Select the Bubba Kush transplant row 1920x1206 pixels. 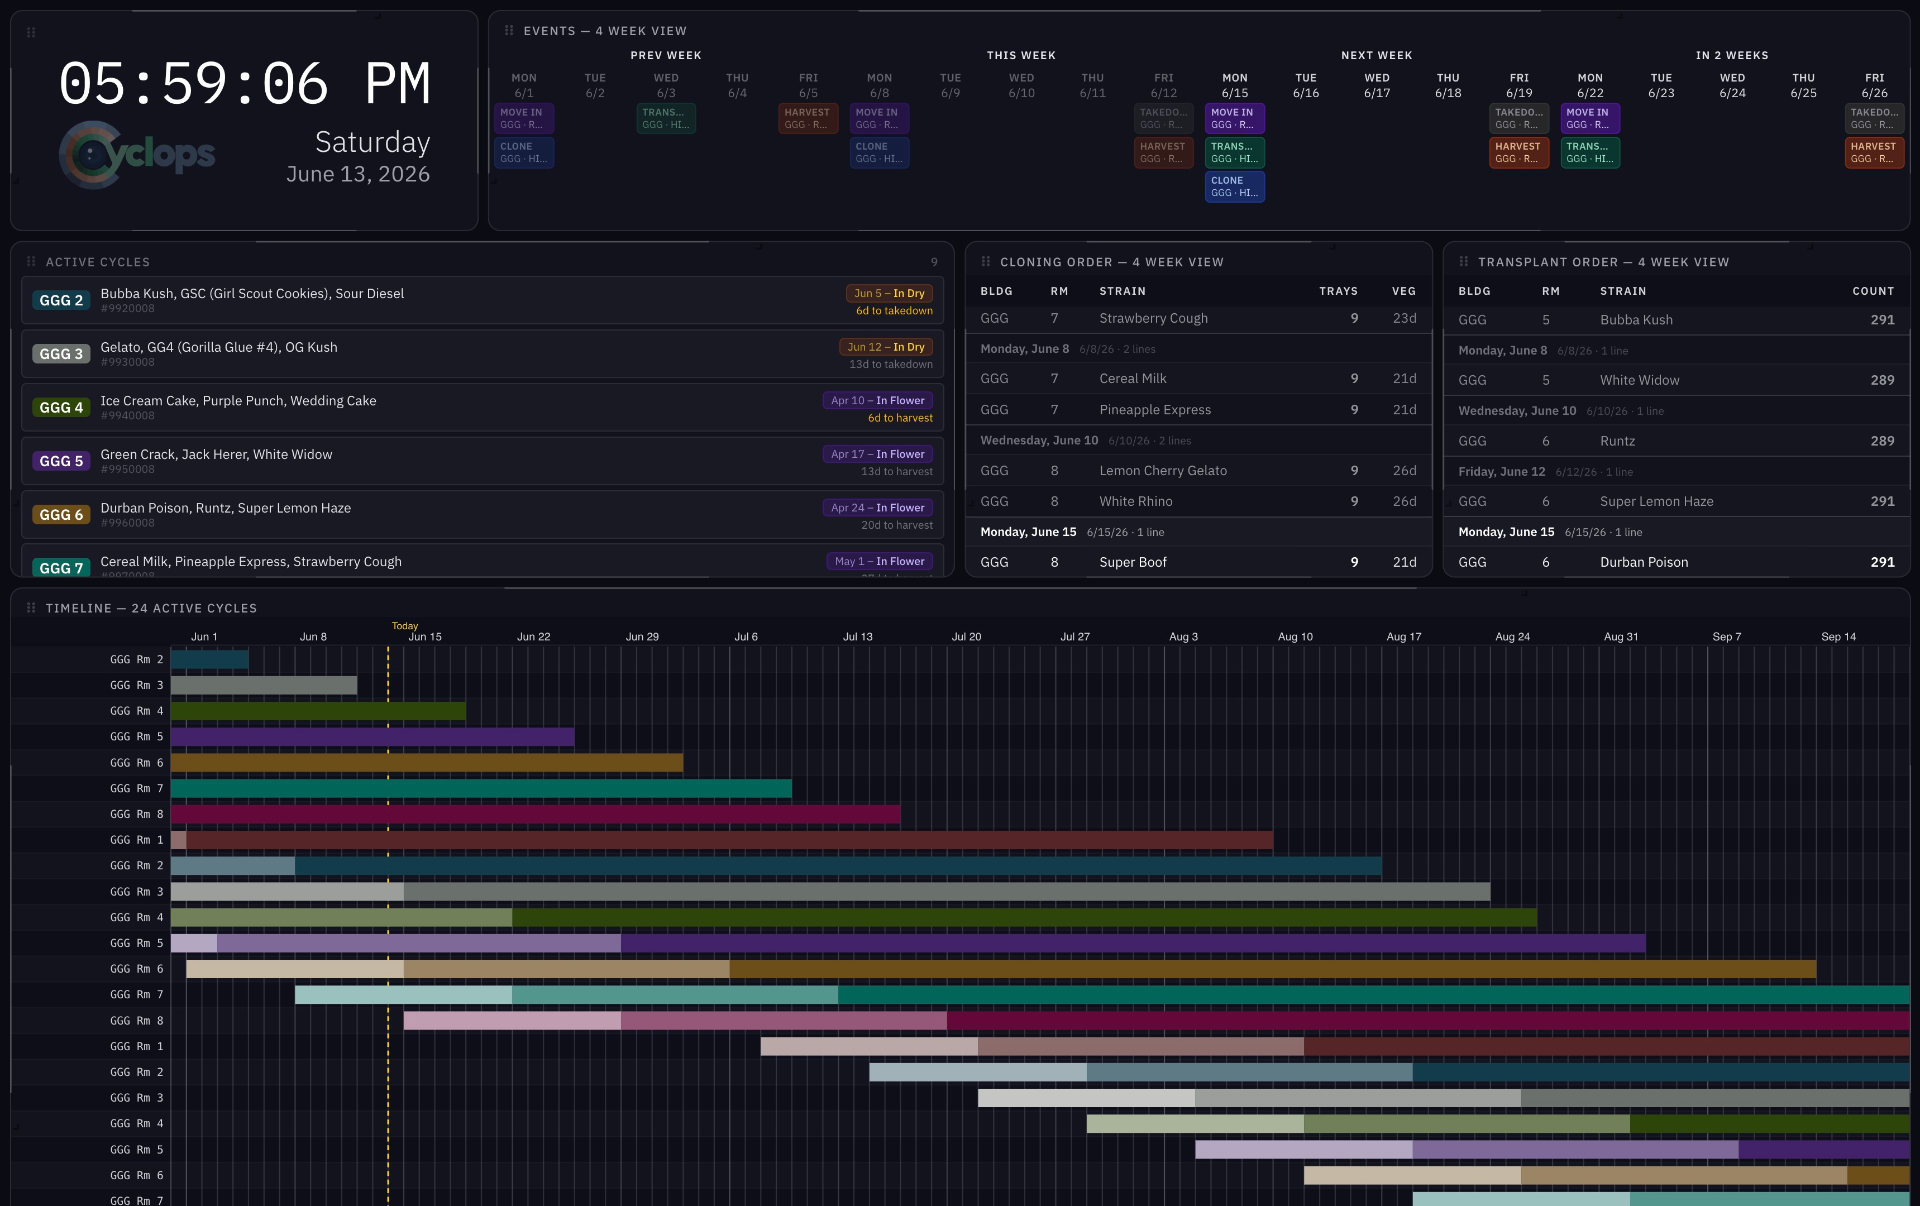(1676, 320)
